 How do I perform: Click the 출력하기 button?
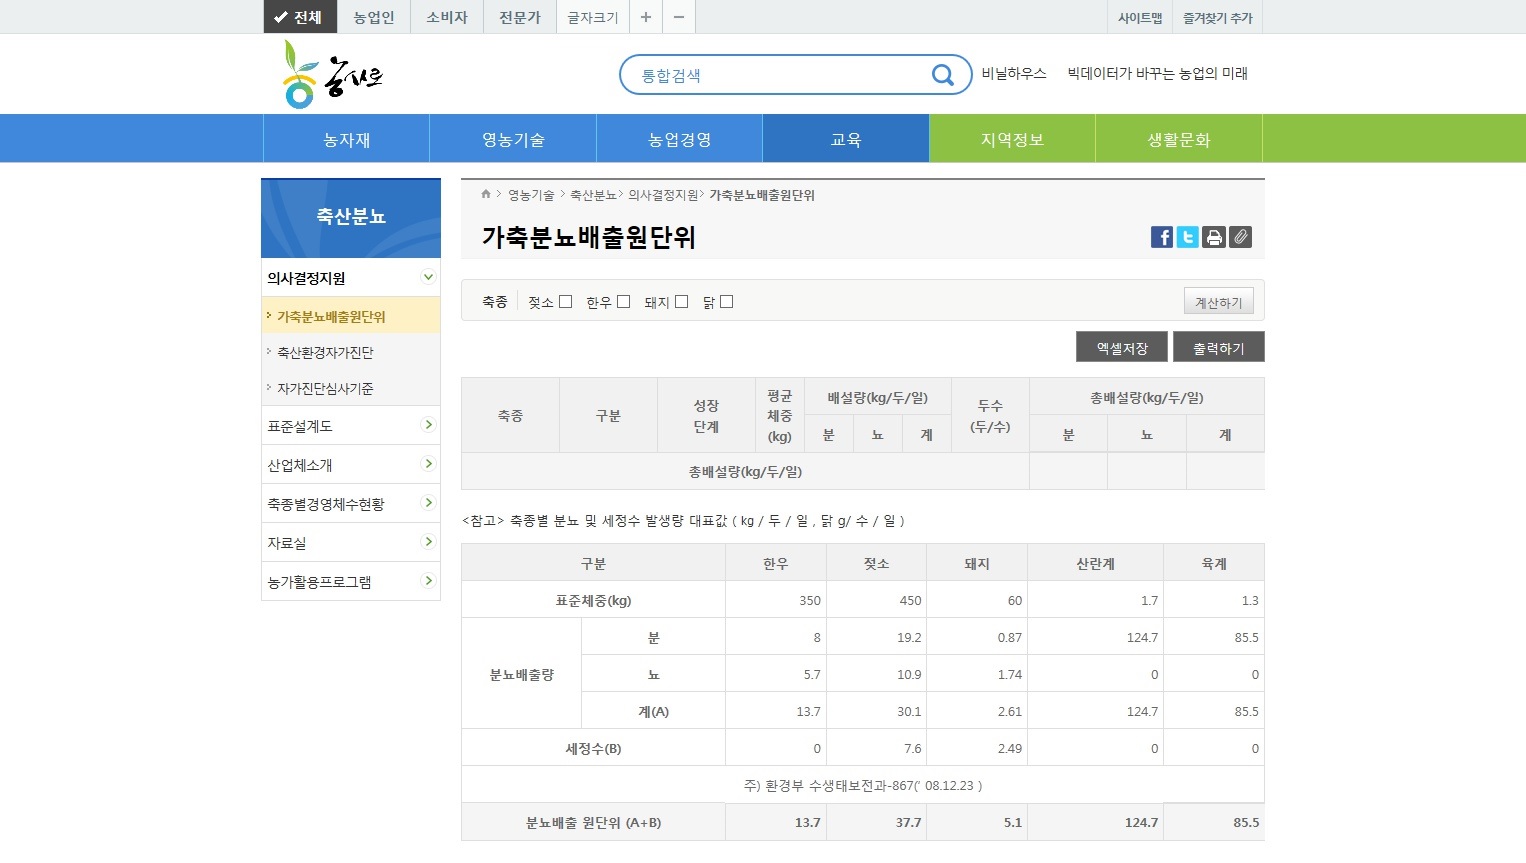[x=1219, y=347]
